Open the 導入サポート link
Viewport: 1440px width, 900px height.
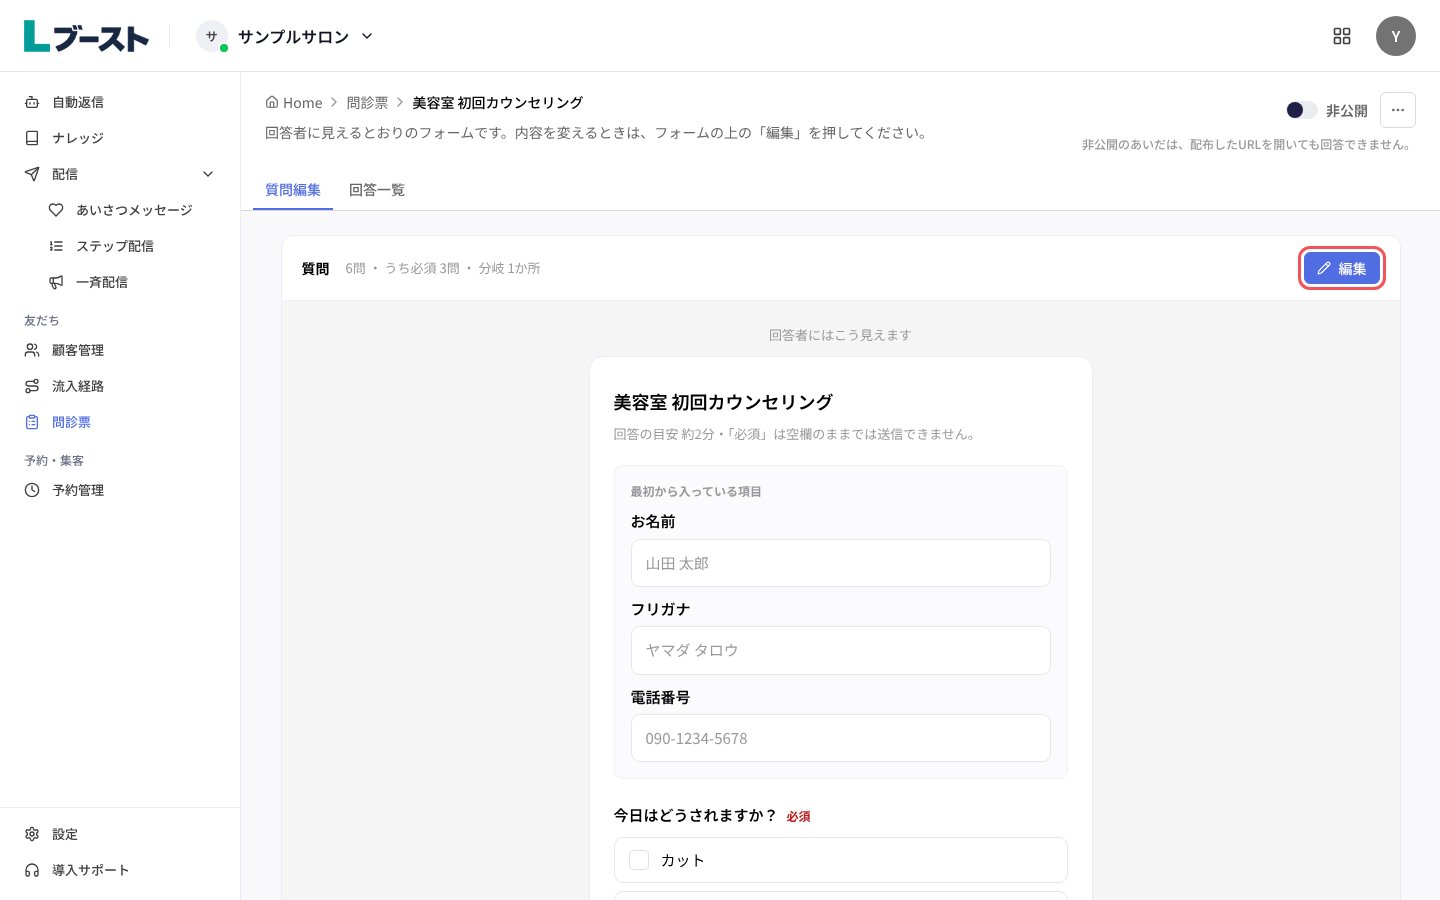click(120, 870)
